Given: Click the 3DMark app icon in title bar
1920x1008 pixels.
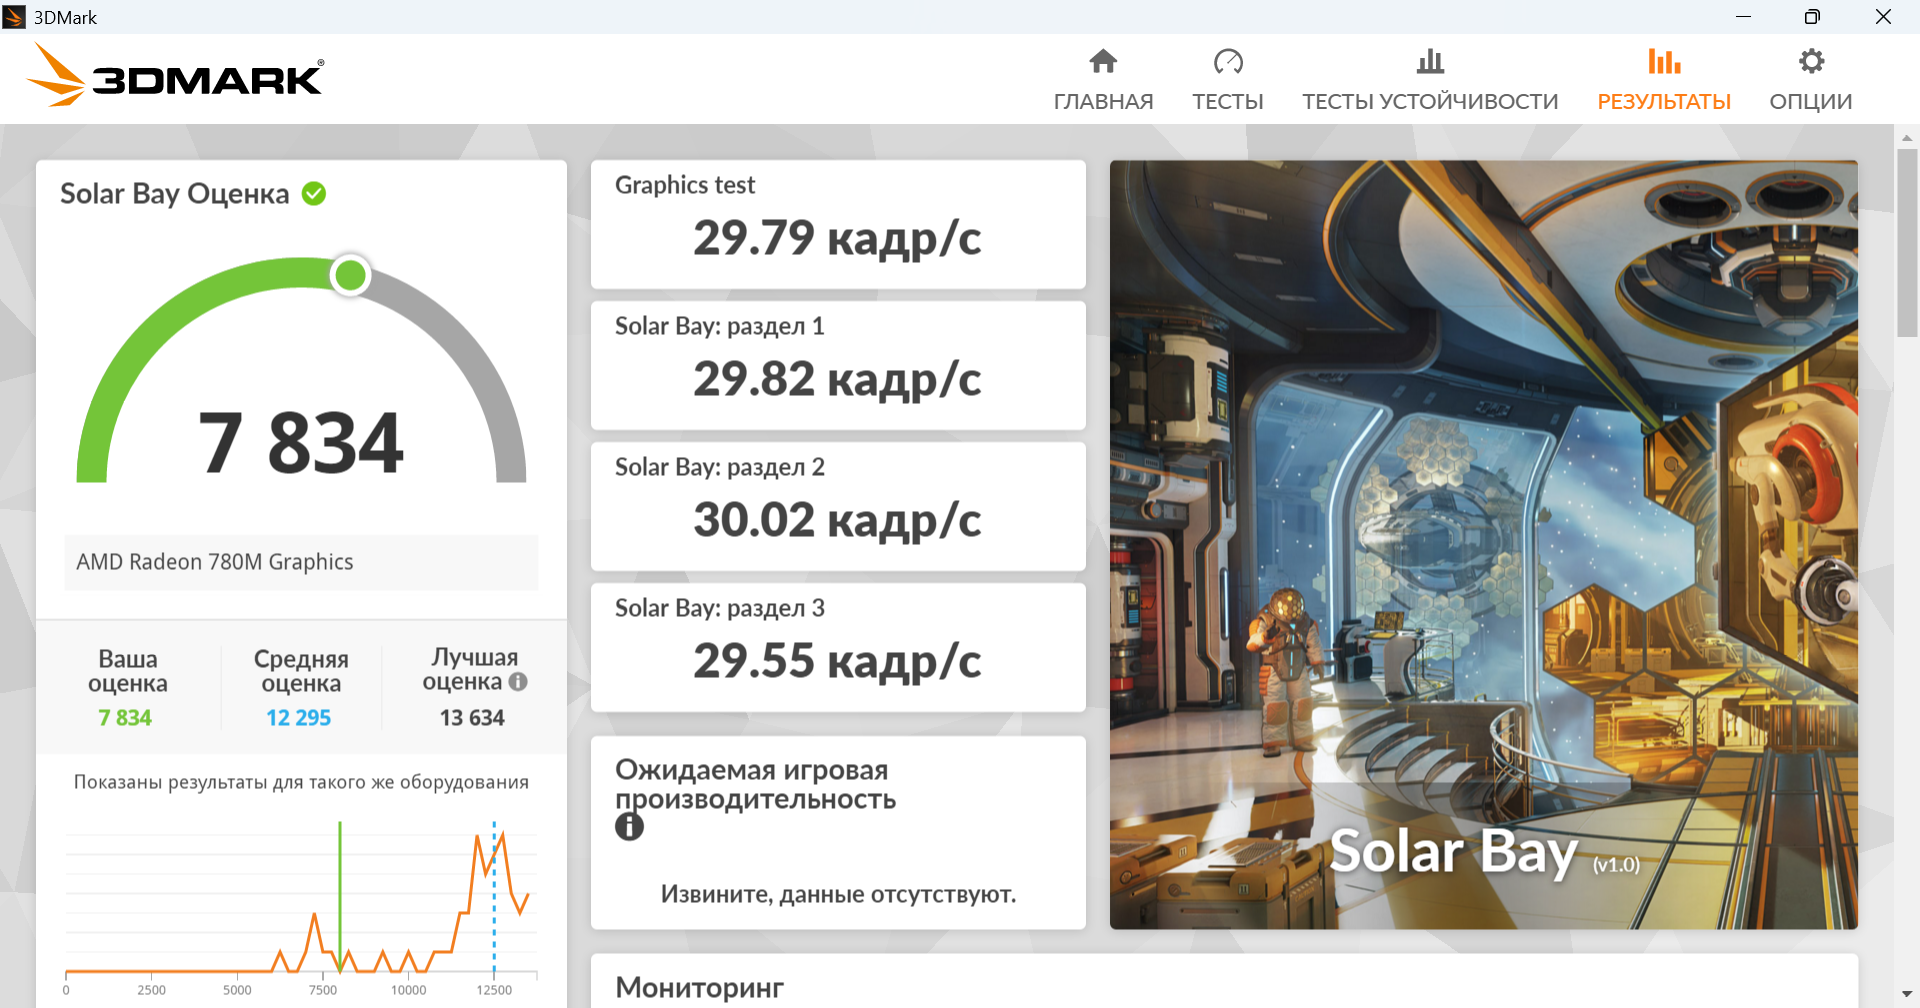Looking at the screenshot, I should 14,17.
